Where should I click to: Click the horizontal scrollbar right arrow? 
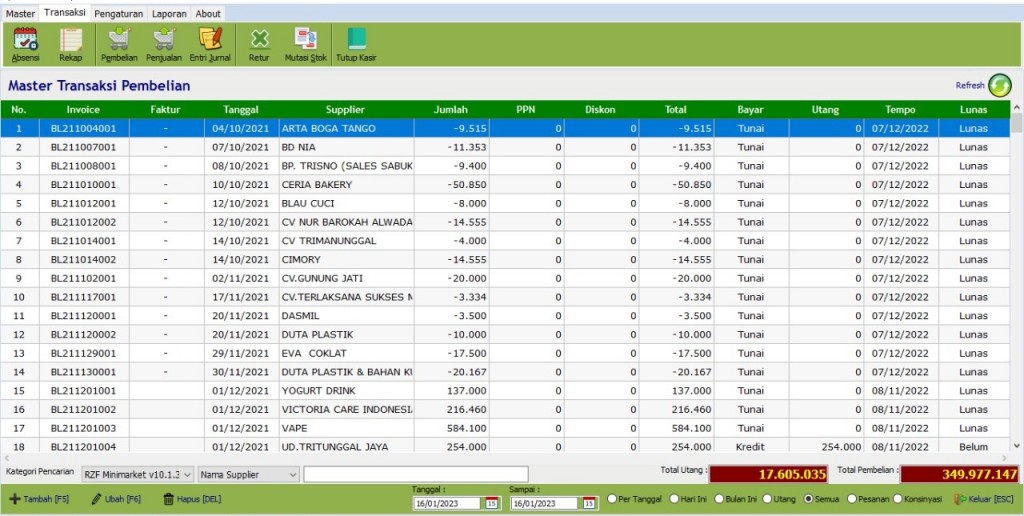click(x=1006, y=459)
